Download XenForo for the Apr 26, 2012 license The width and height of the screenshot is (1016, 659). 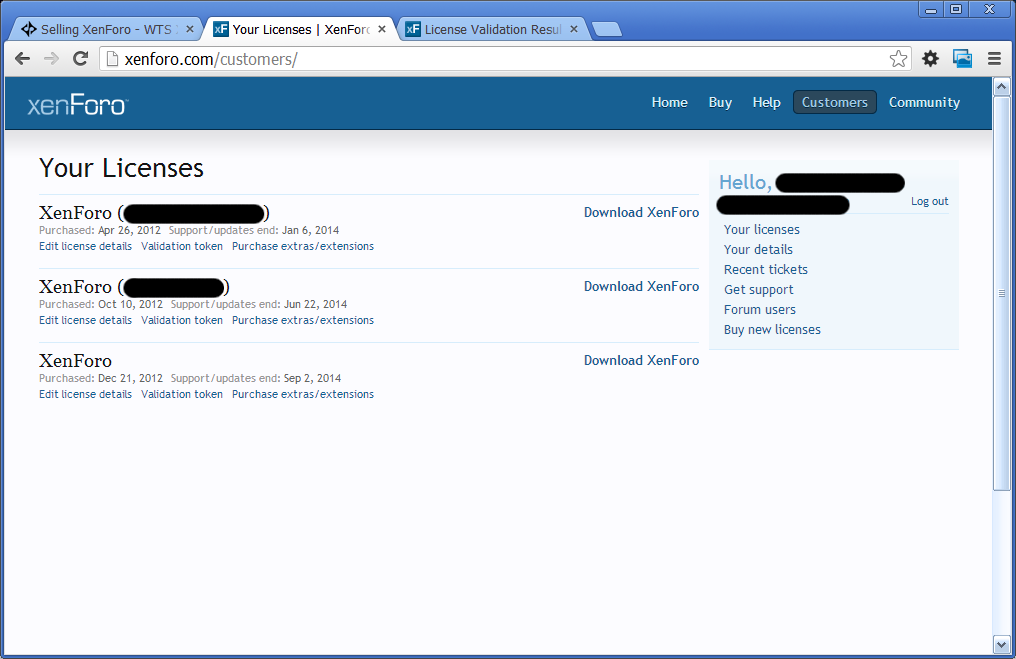[641, 213]
